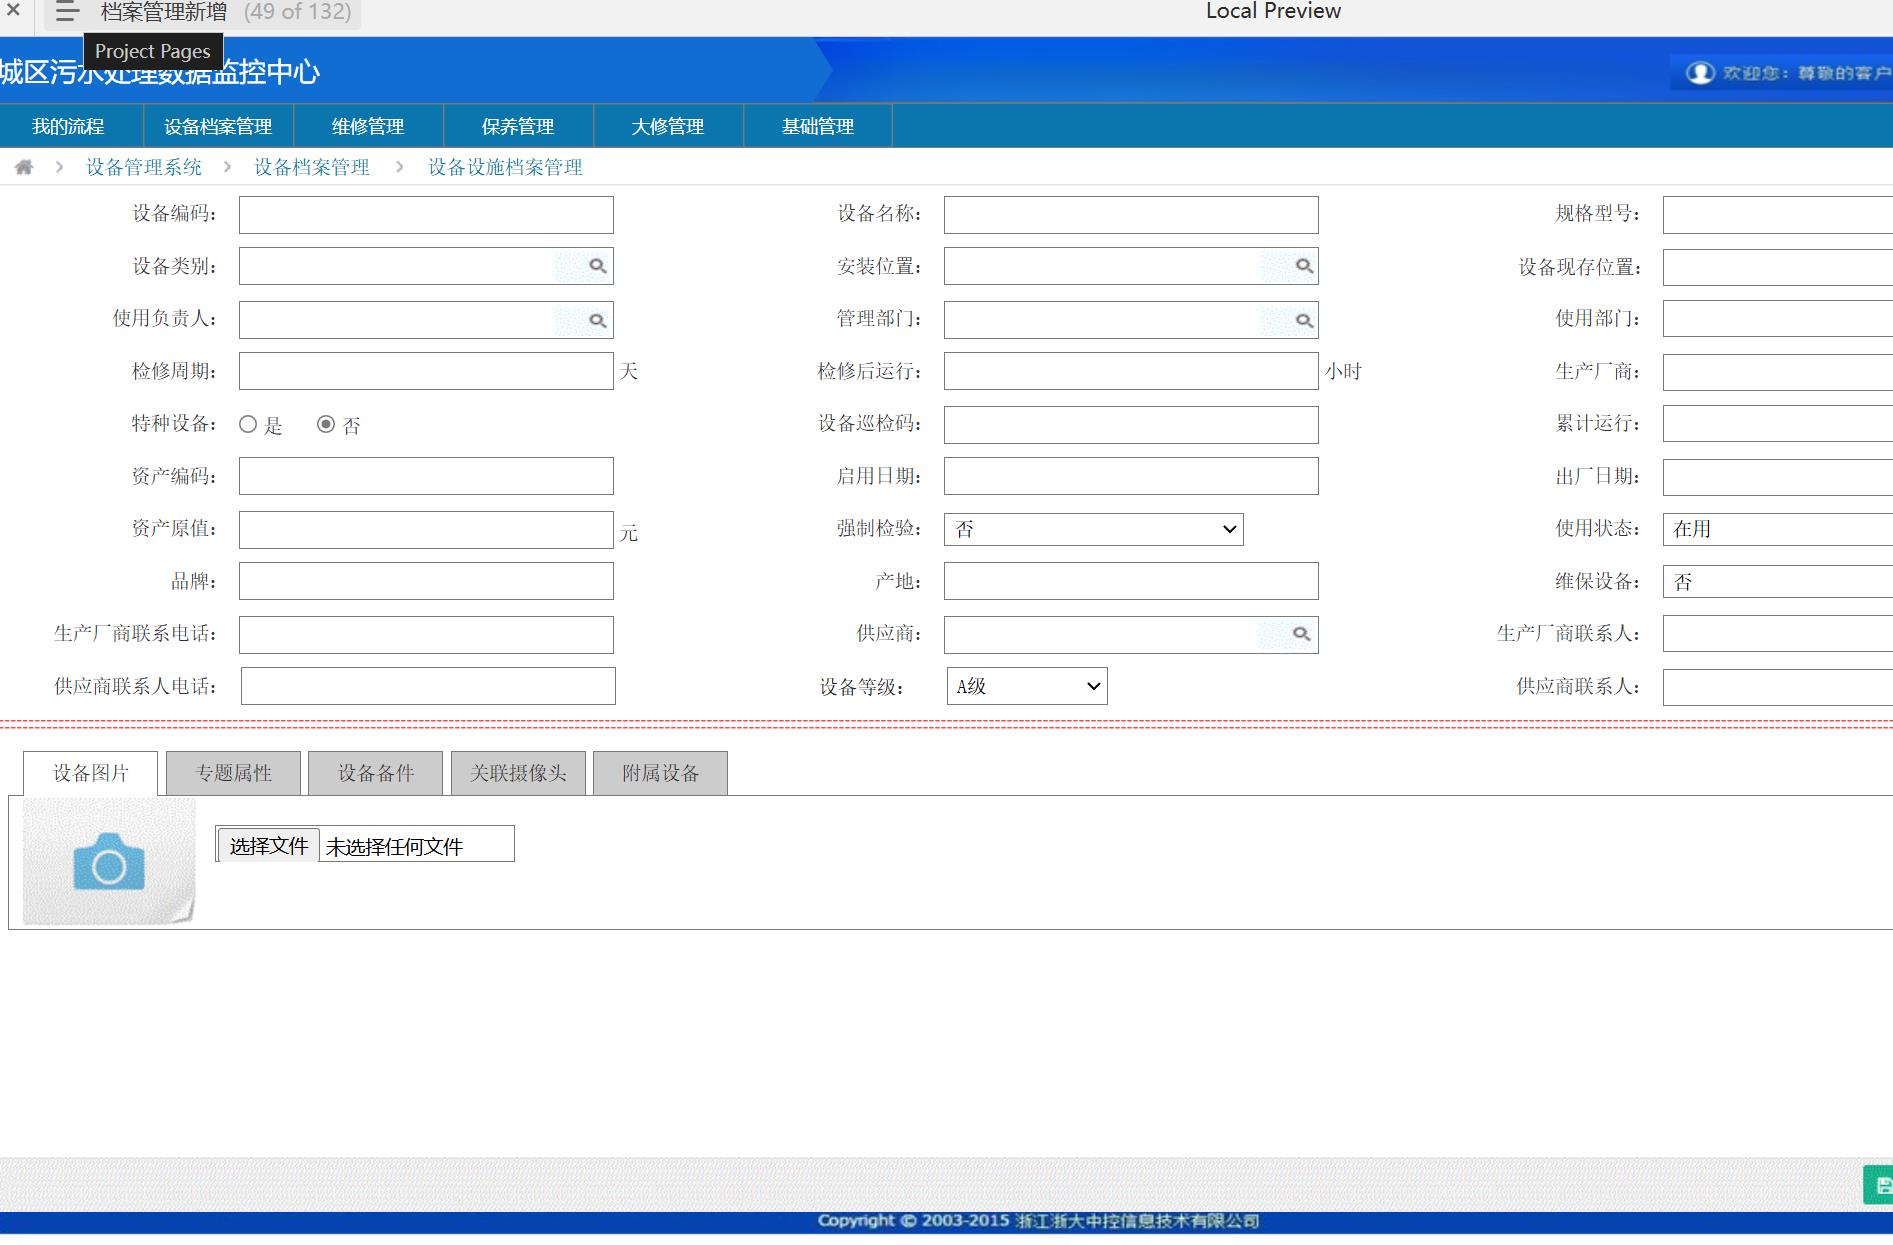The width and height of the screenshot is (1893, 1245).
Task: Click the 供应商联系人电话 input field
Action: click(428, 686)
